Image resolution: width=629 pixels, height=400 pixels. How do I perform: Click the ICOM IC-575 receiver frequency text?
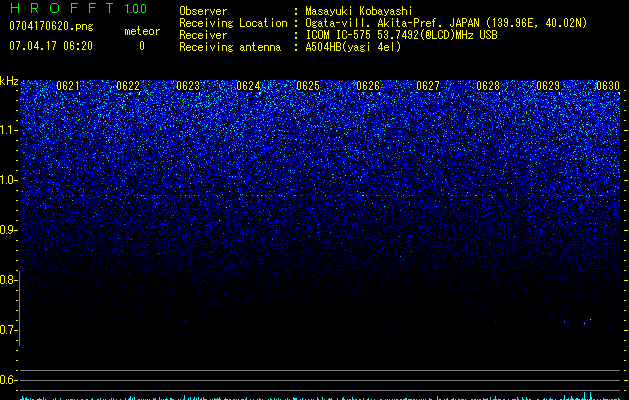click(401, 35)
